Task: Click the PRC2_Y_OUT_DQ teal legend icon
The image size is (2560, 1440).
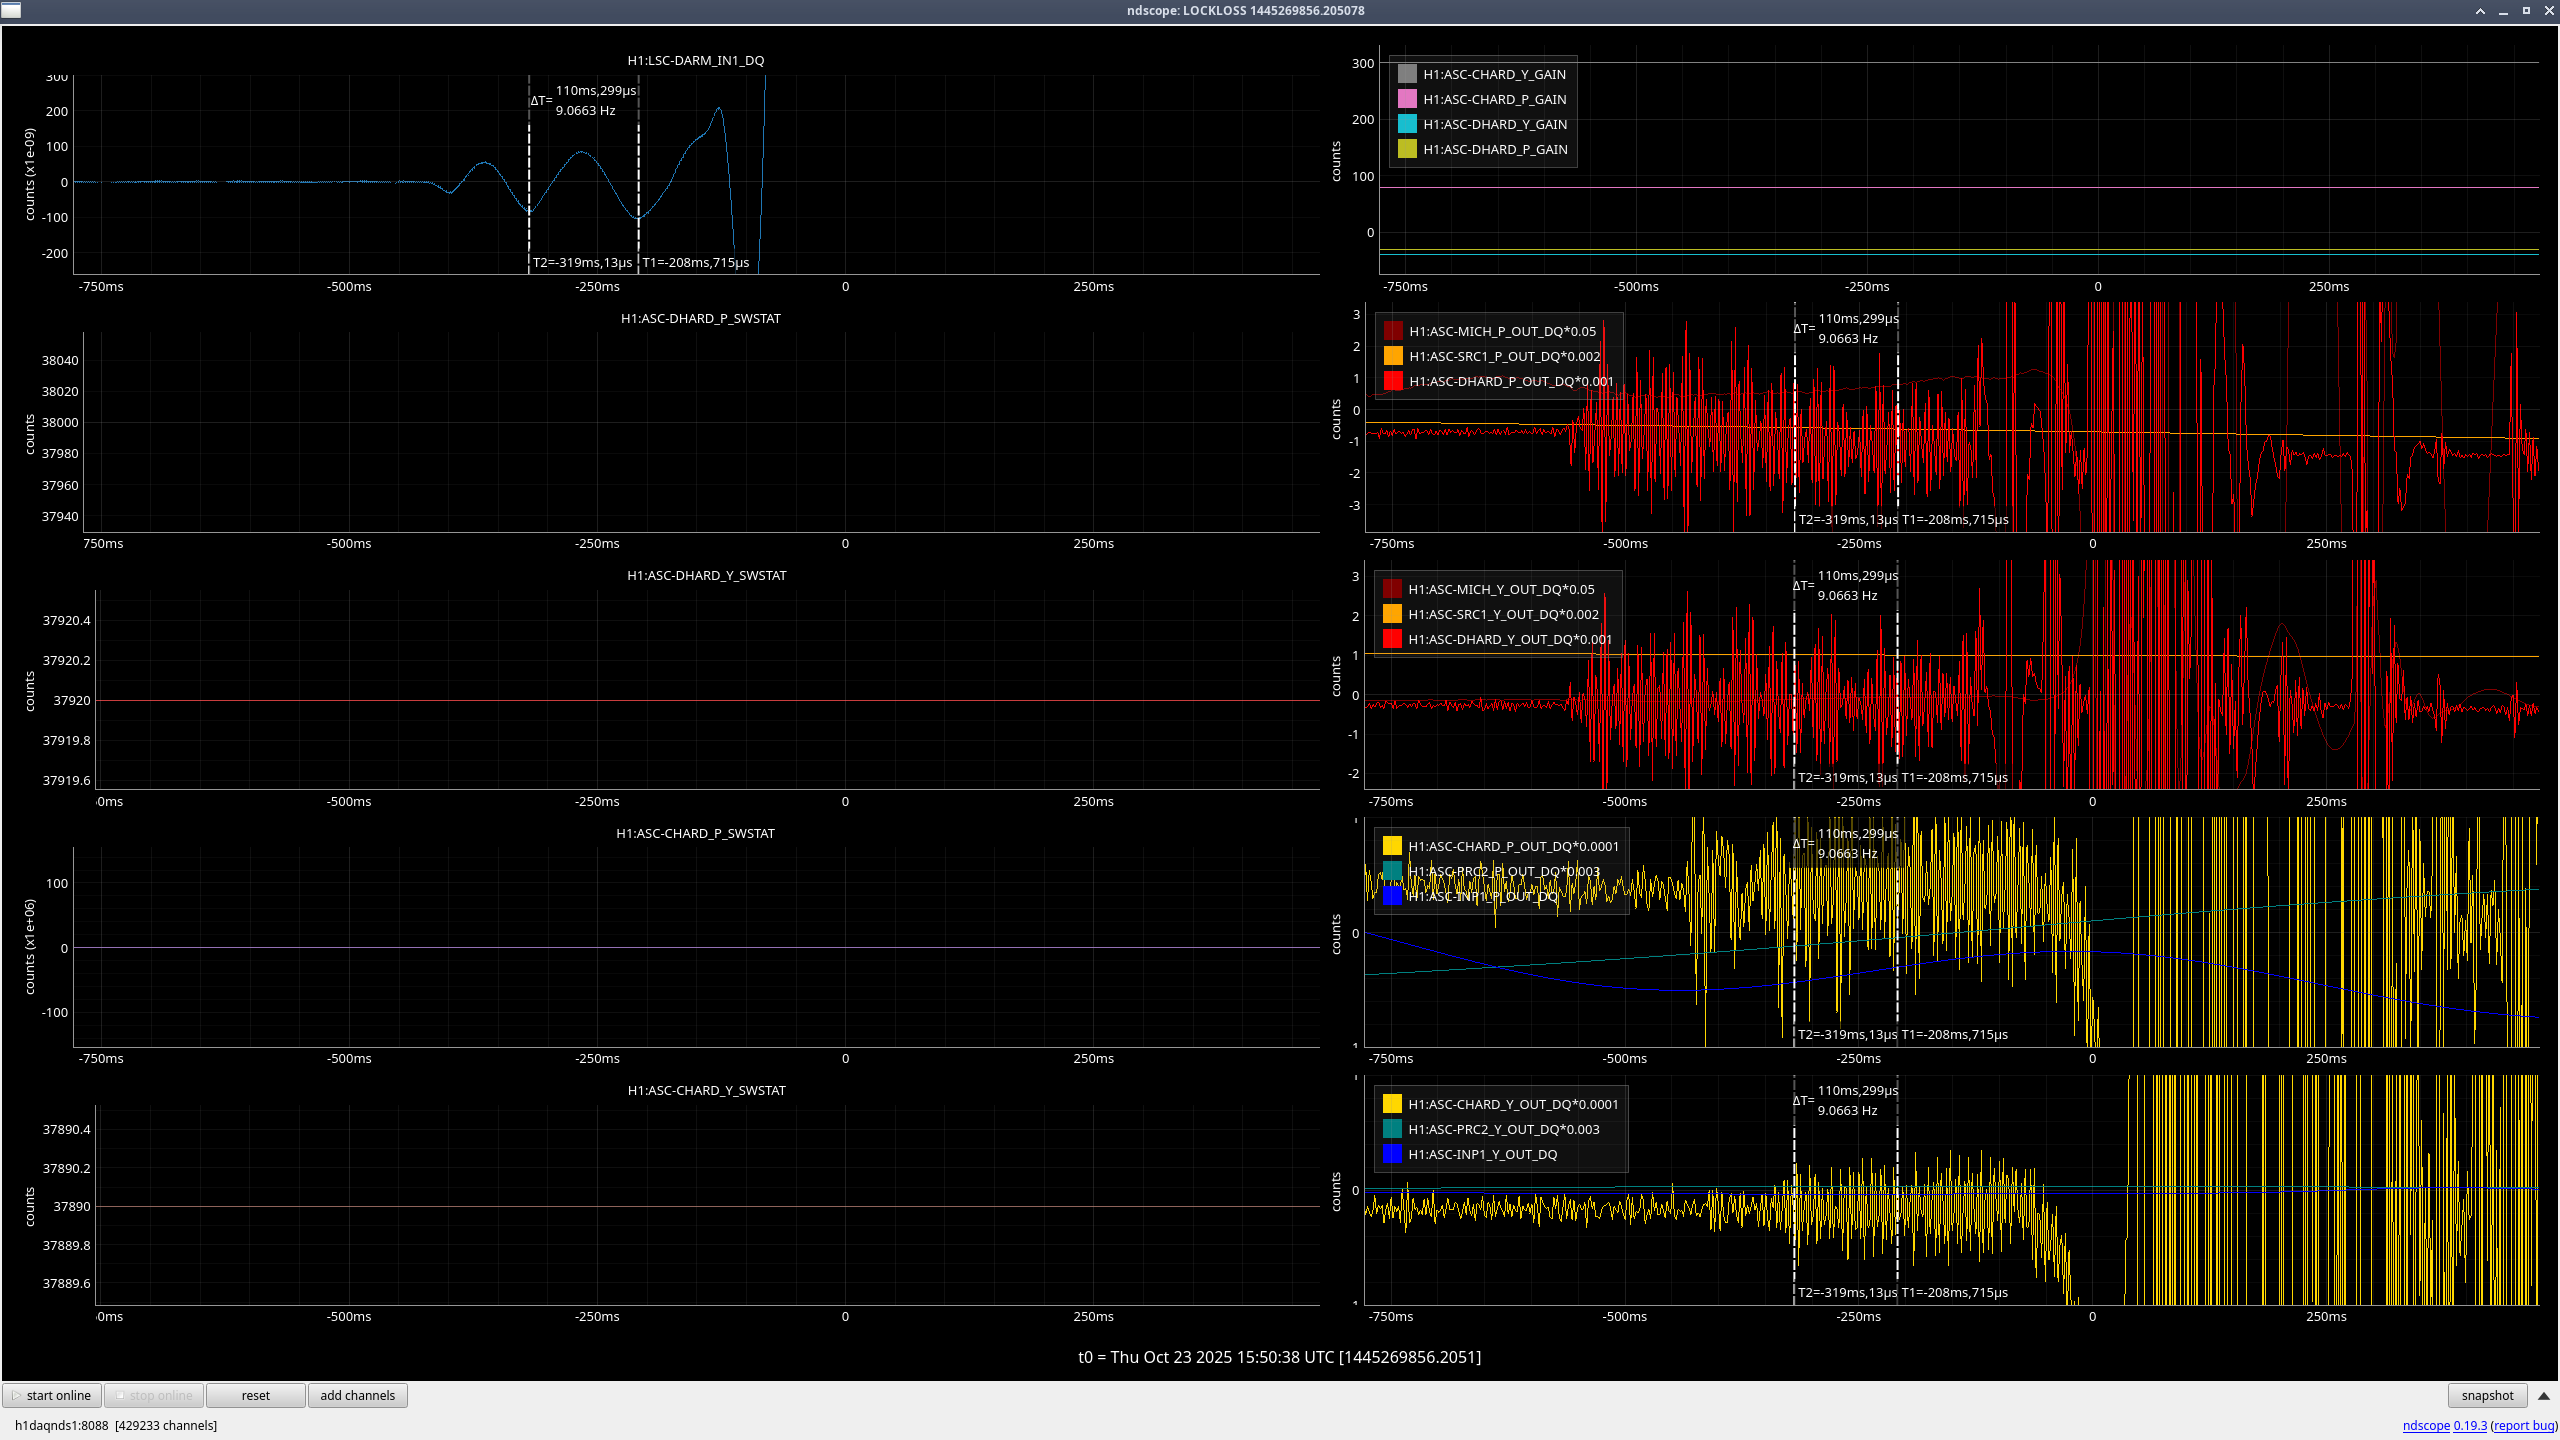Action: [1392, 1129]
